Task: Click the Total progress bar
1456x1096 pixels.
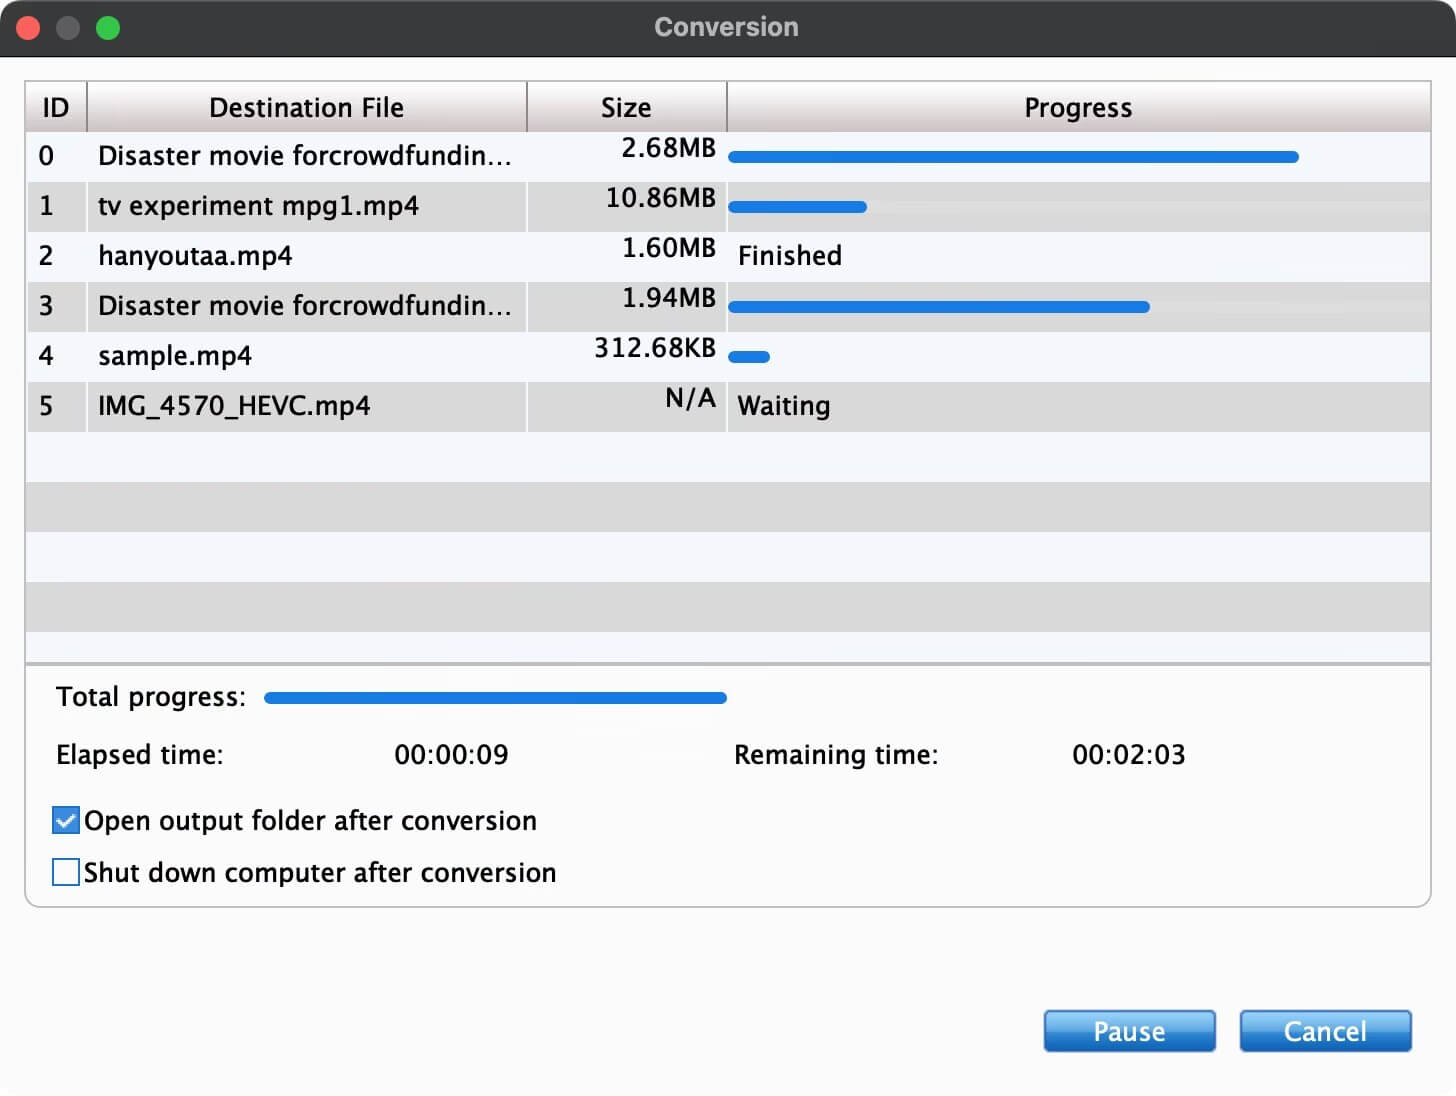Action: click(495, 698)
